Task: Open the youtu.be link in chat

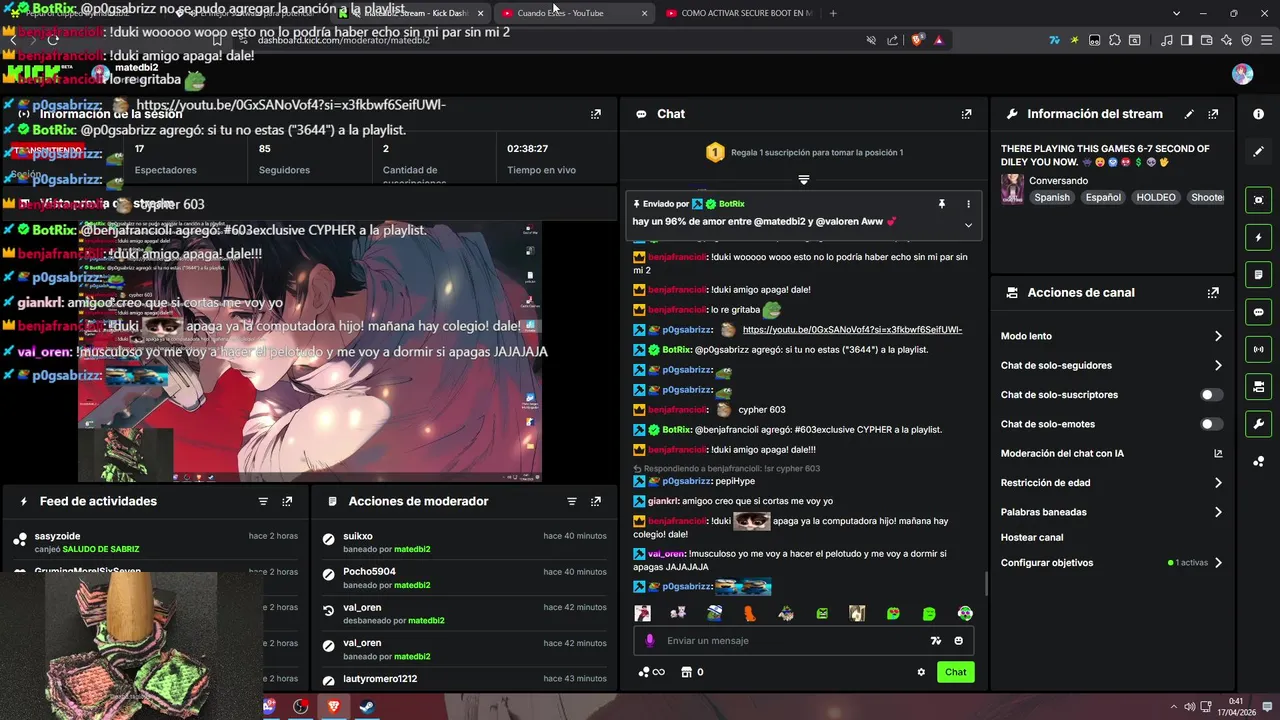Action: (x=852, y=330)
